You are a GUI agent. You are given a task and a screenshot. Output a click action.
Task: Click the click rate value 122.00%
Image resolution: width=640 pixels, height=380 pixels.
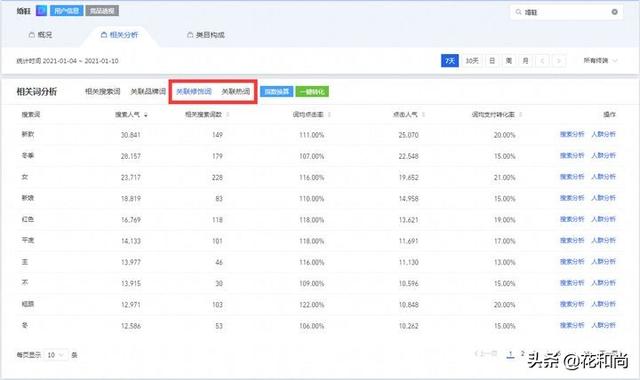tap(311, 305)
